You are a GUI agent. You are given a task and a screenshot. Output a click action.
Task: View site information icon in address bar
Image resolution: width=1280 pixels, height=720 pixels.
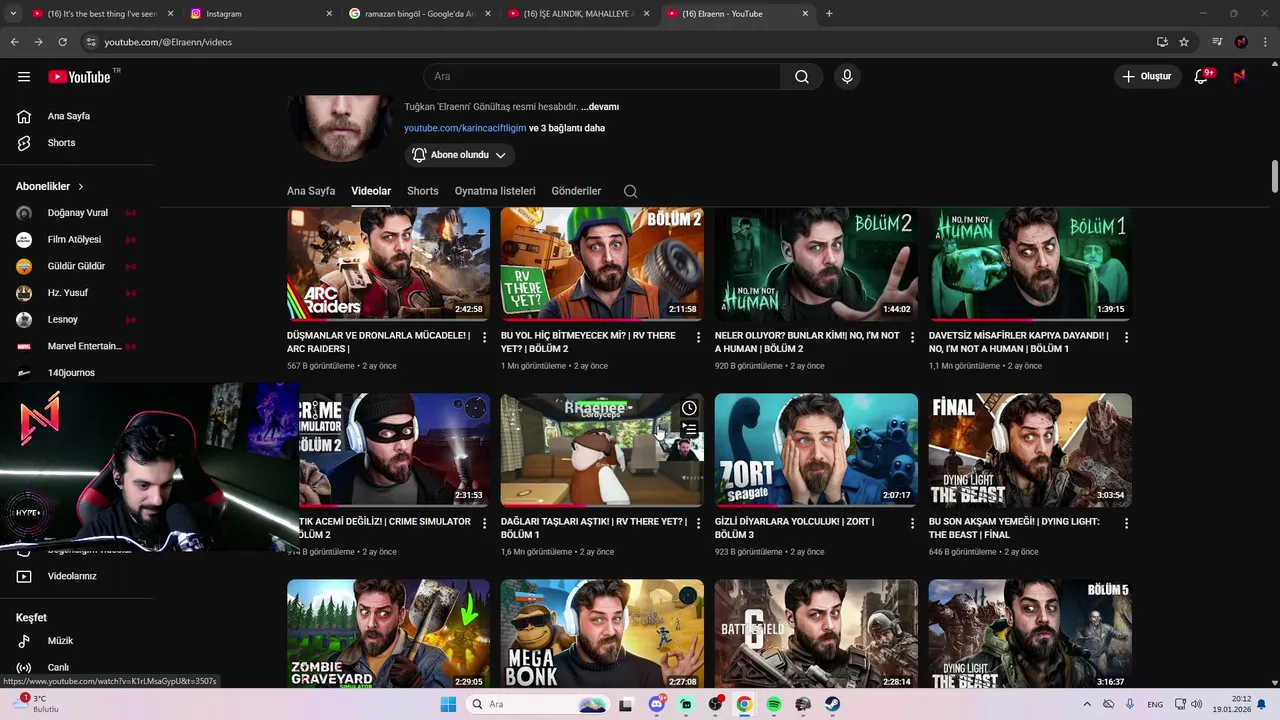pyautogui.click(x=91, y=42)
